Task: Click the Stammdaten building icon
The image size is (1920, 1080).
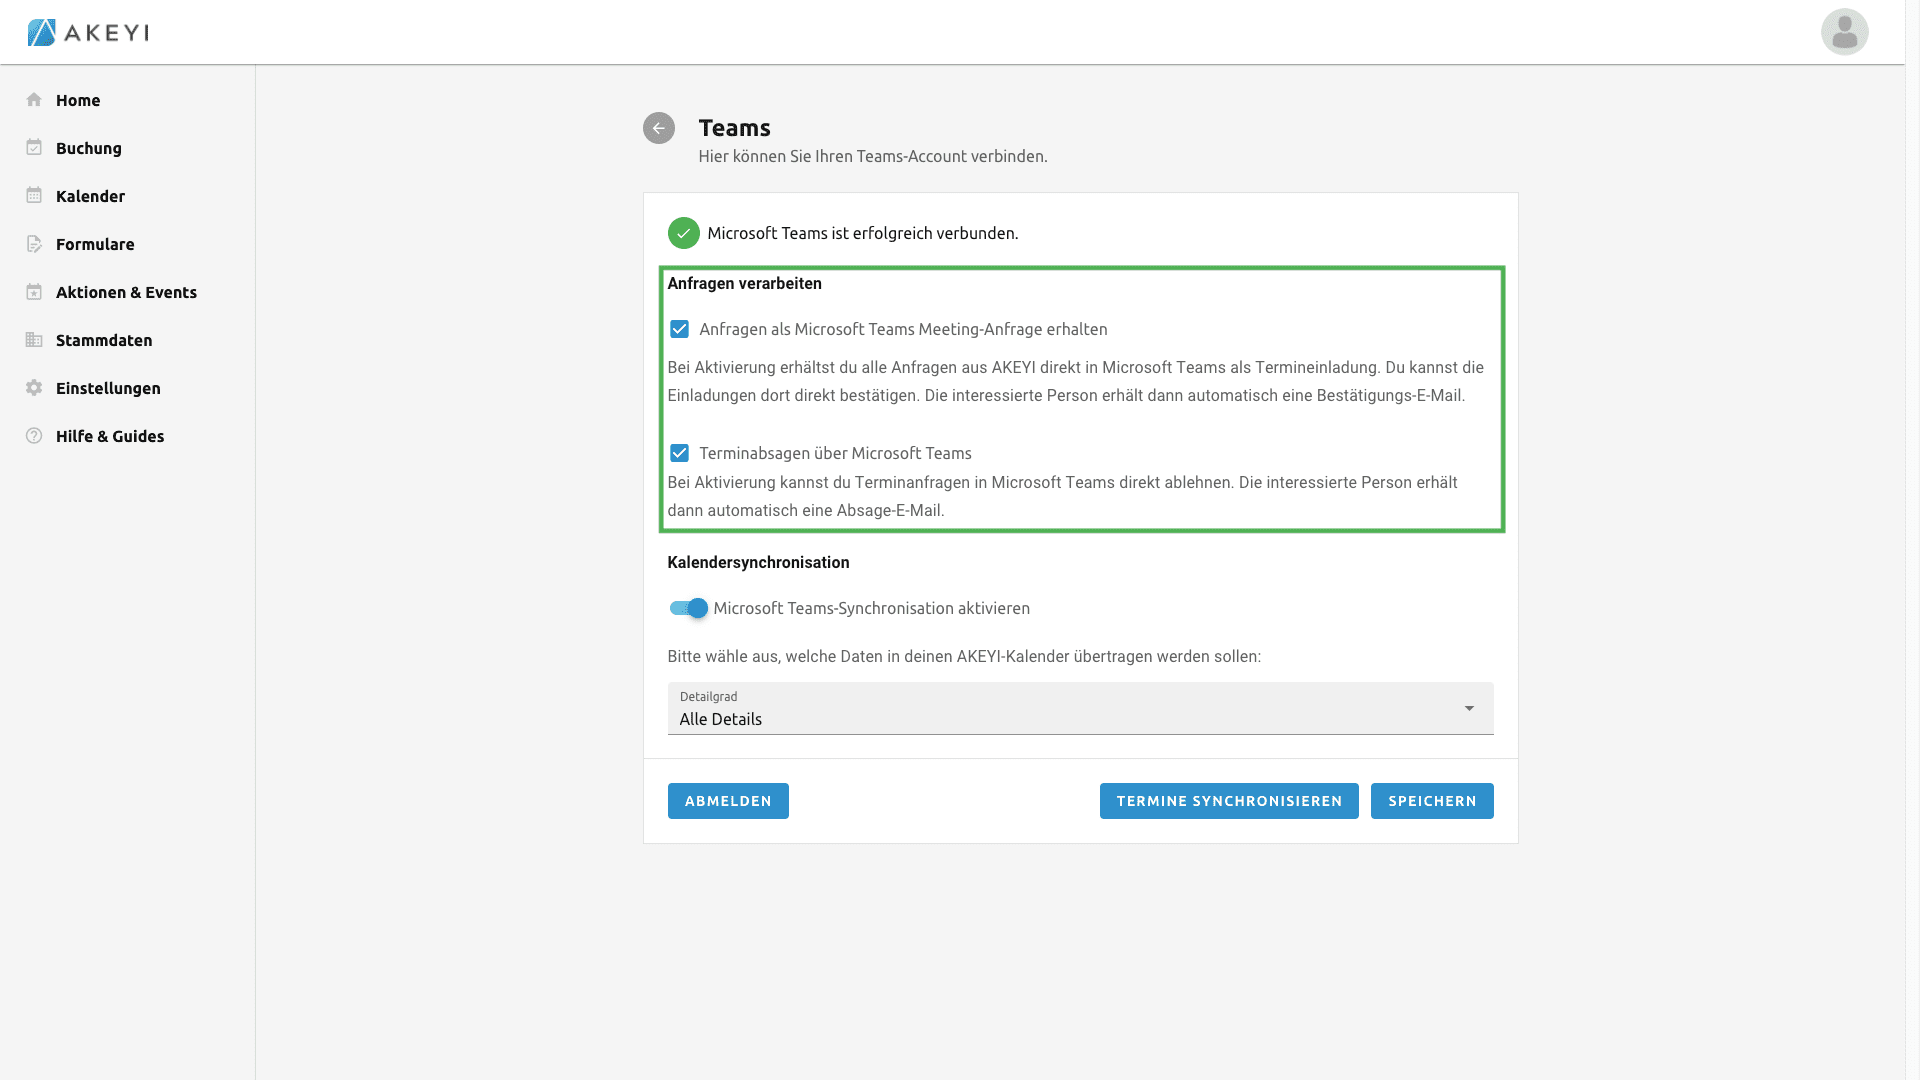Action: coord(34,340)
